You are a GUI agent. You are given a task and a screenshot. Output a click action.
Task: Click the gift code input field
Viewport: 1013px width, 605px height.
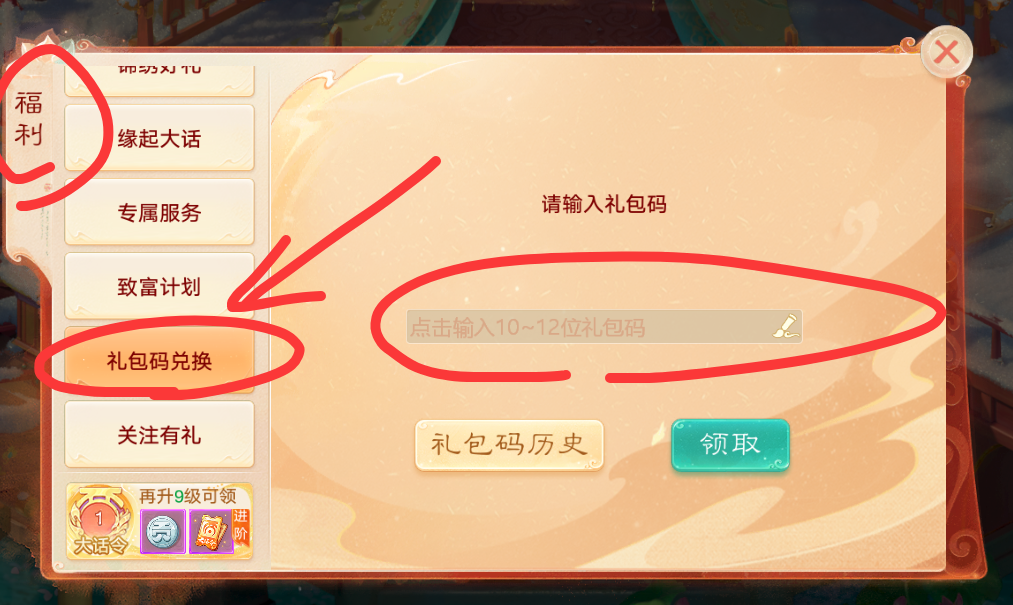pos(604,326)
